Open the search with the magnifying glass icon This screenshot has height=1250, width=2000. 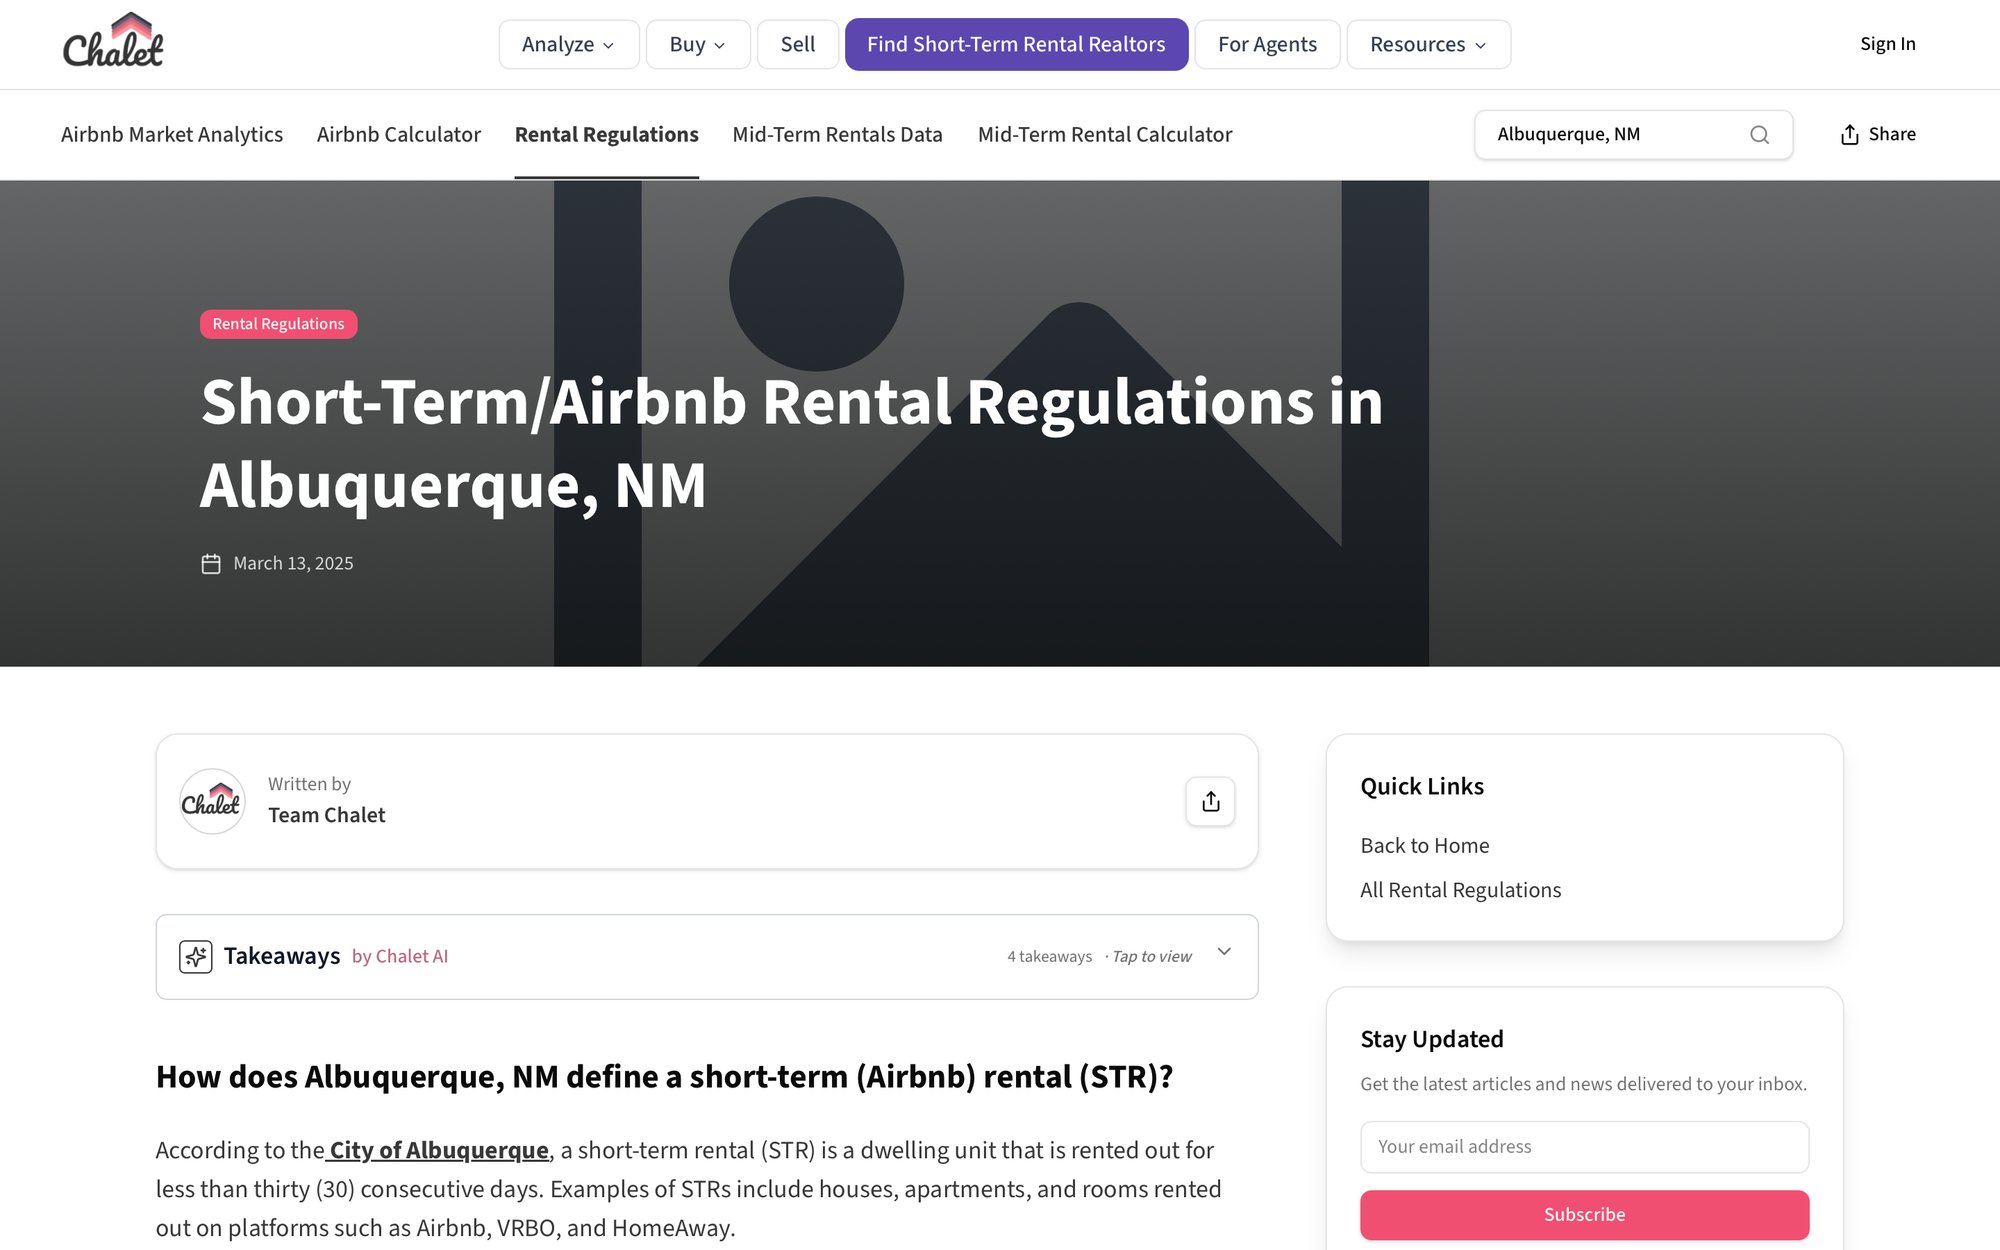[x=1759, y=134]
